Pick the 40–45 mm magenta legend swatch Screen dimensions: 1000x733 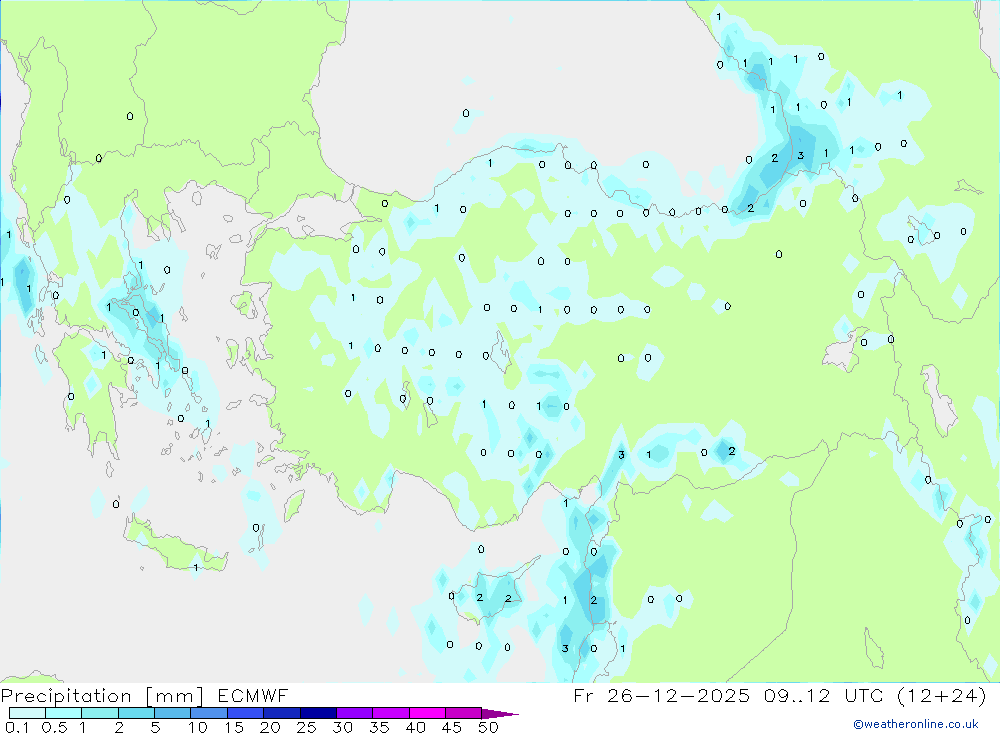[427, 713]
